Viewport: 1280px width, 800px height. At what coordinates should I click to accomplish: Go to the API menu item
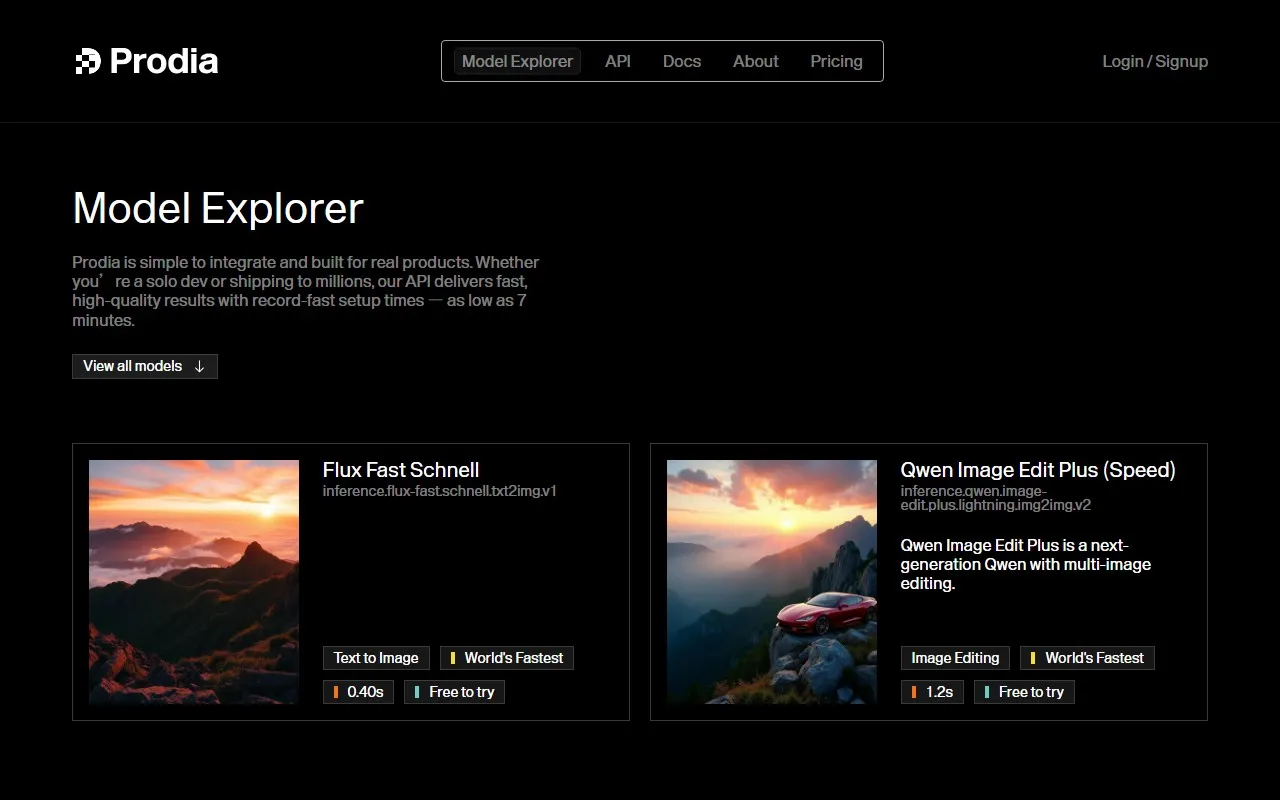click(618, 61)
